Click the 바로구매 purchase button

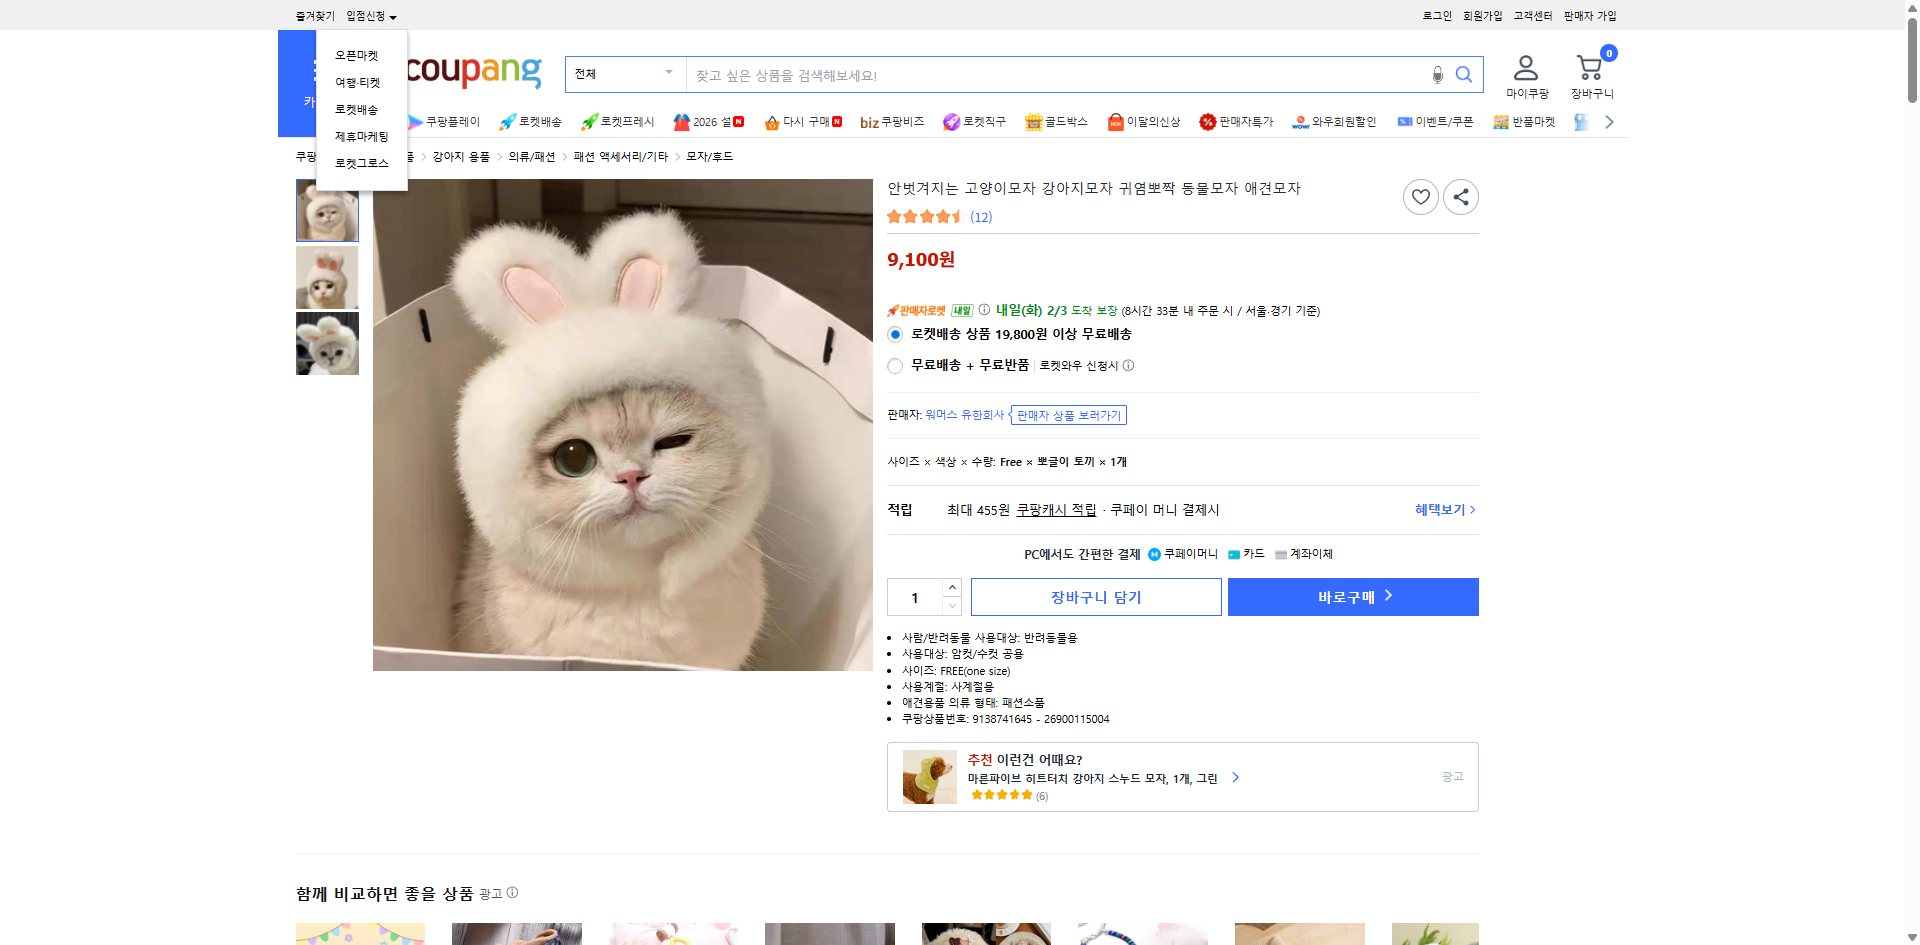point(1352,596)
